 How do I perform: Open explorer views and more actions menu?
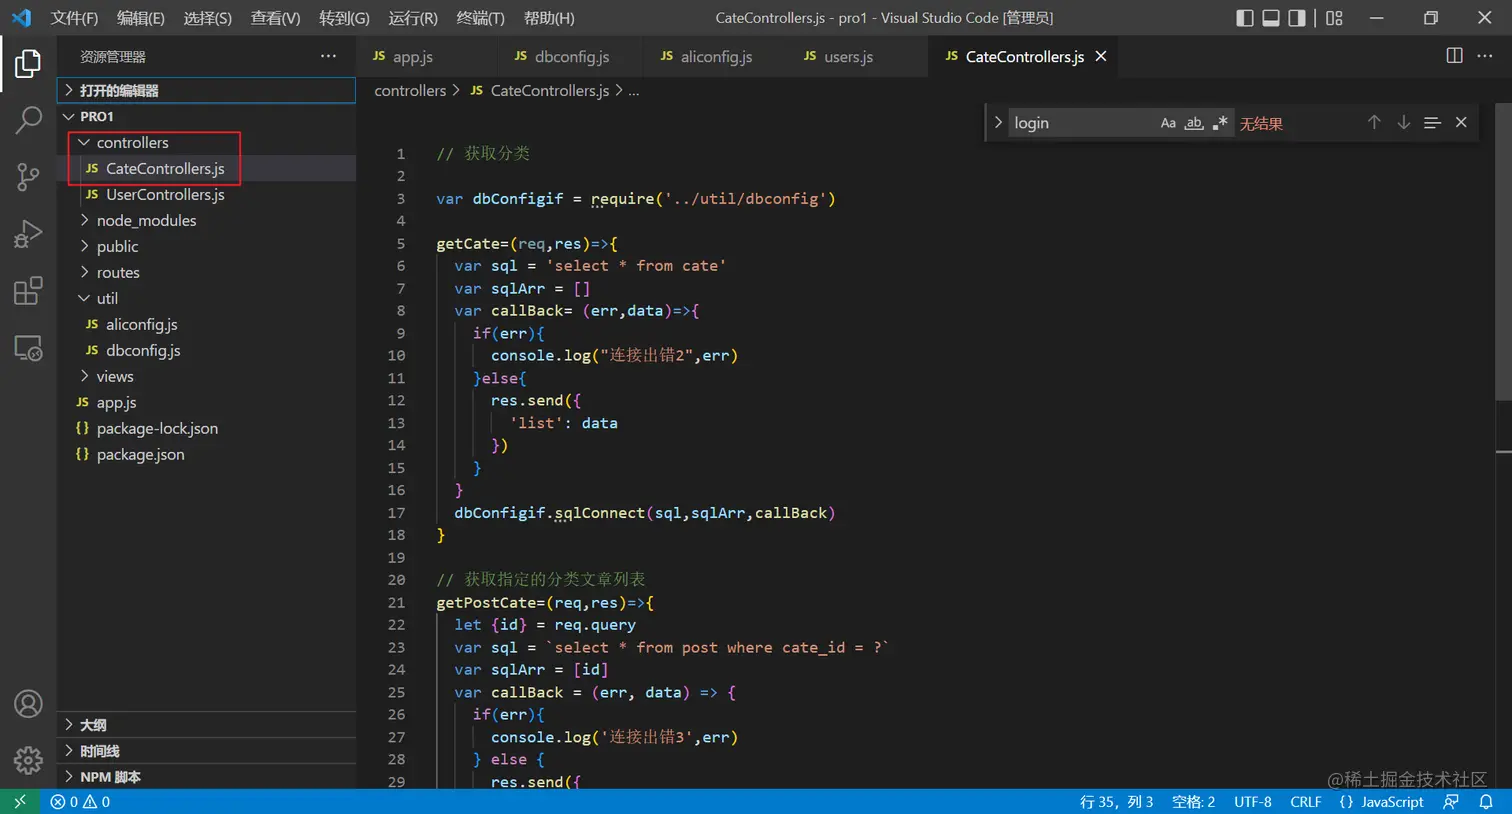pos(328,56)
